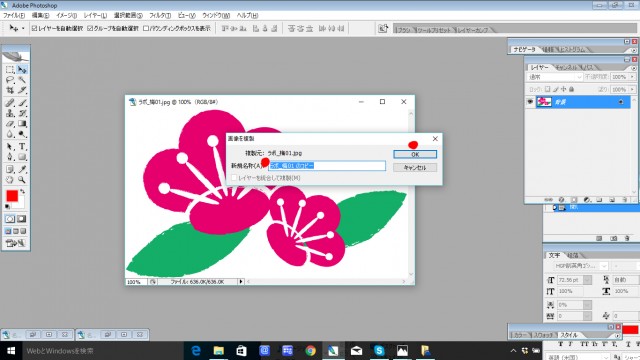Click the delete layer trash icon
The height and width of the screenshot is (360, 640).
tap(624, 200)
